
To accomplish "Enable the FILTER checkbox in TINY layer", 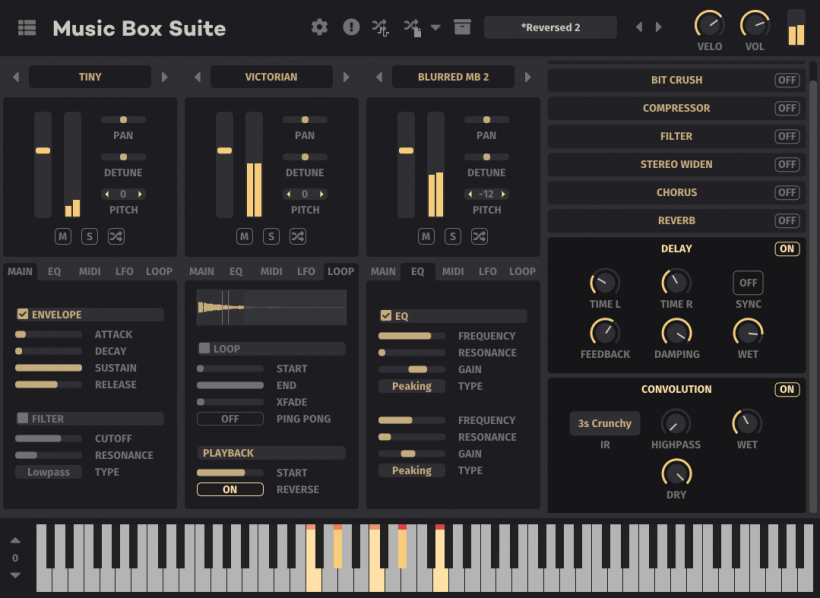I will coord(22,418).
